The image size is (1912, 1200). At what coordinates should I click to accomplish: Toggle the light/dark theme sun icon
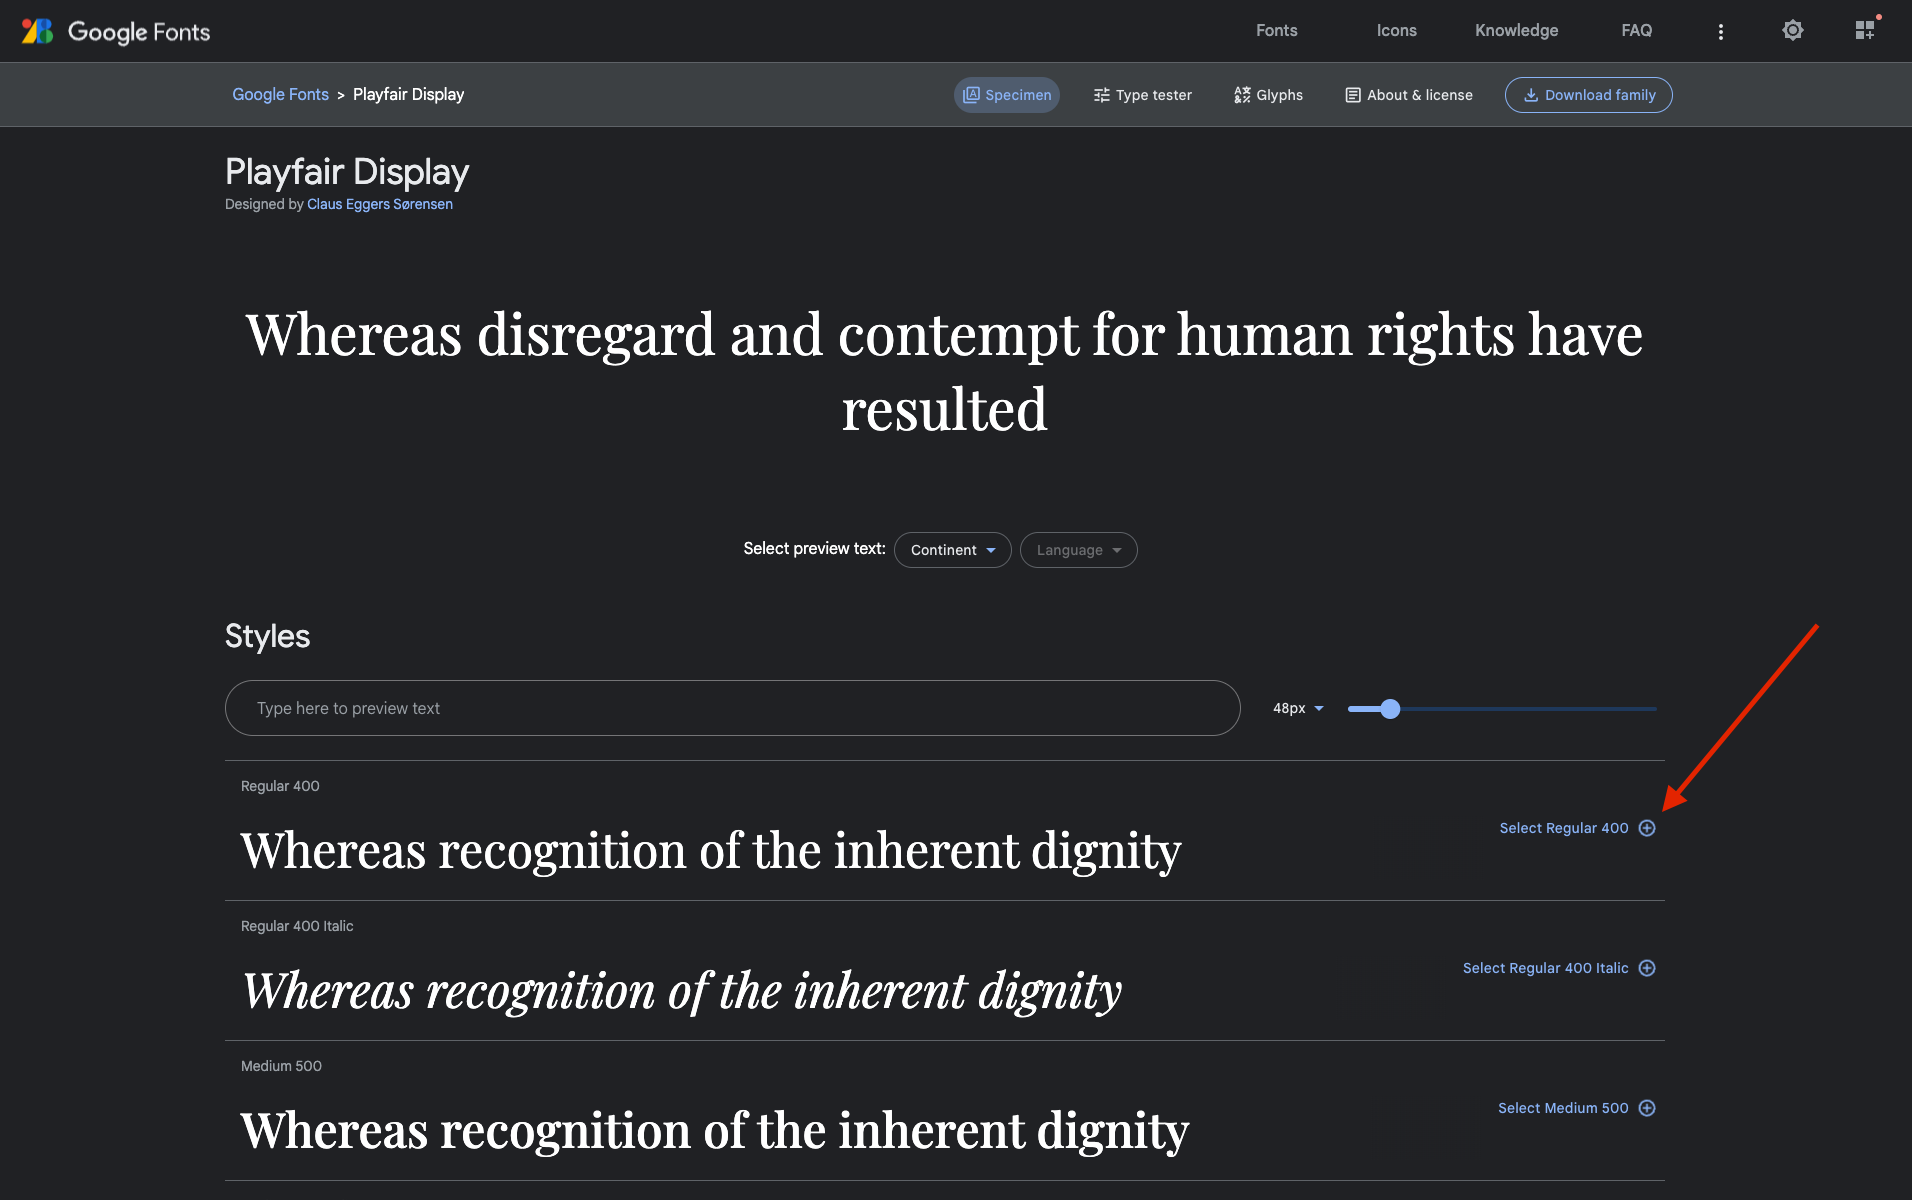[x=1793, y=31]
